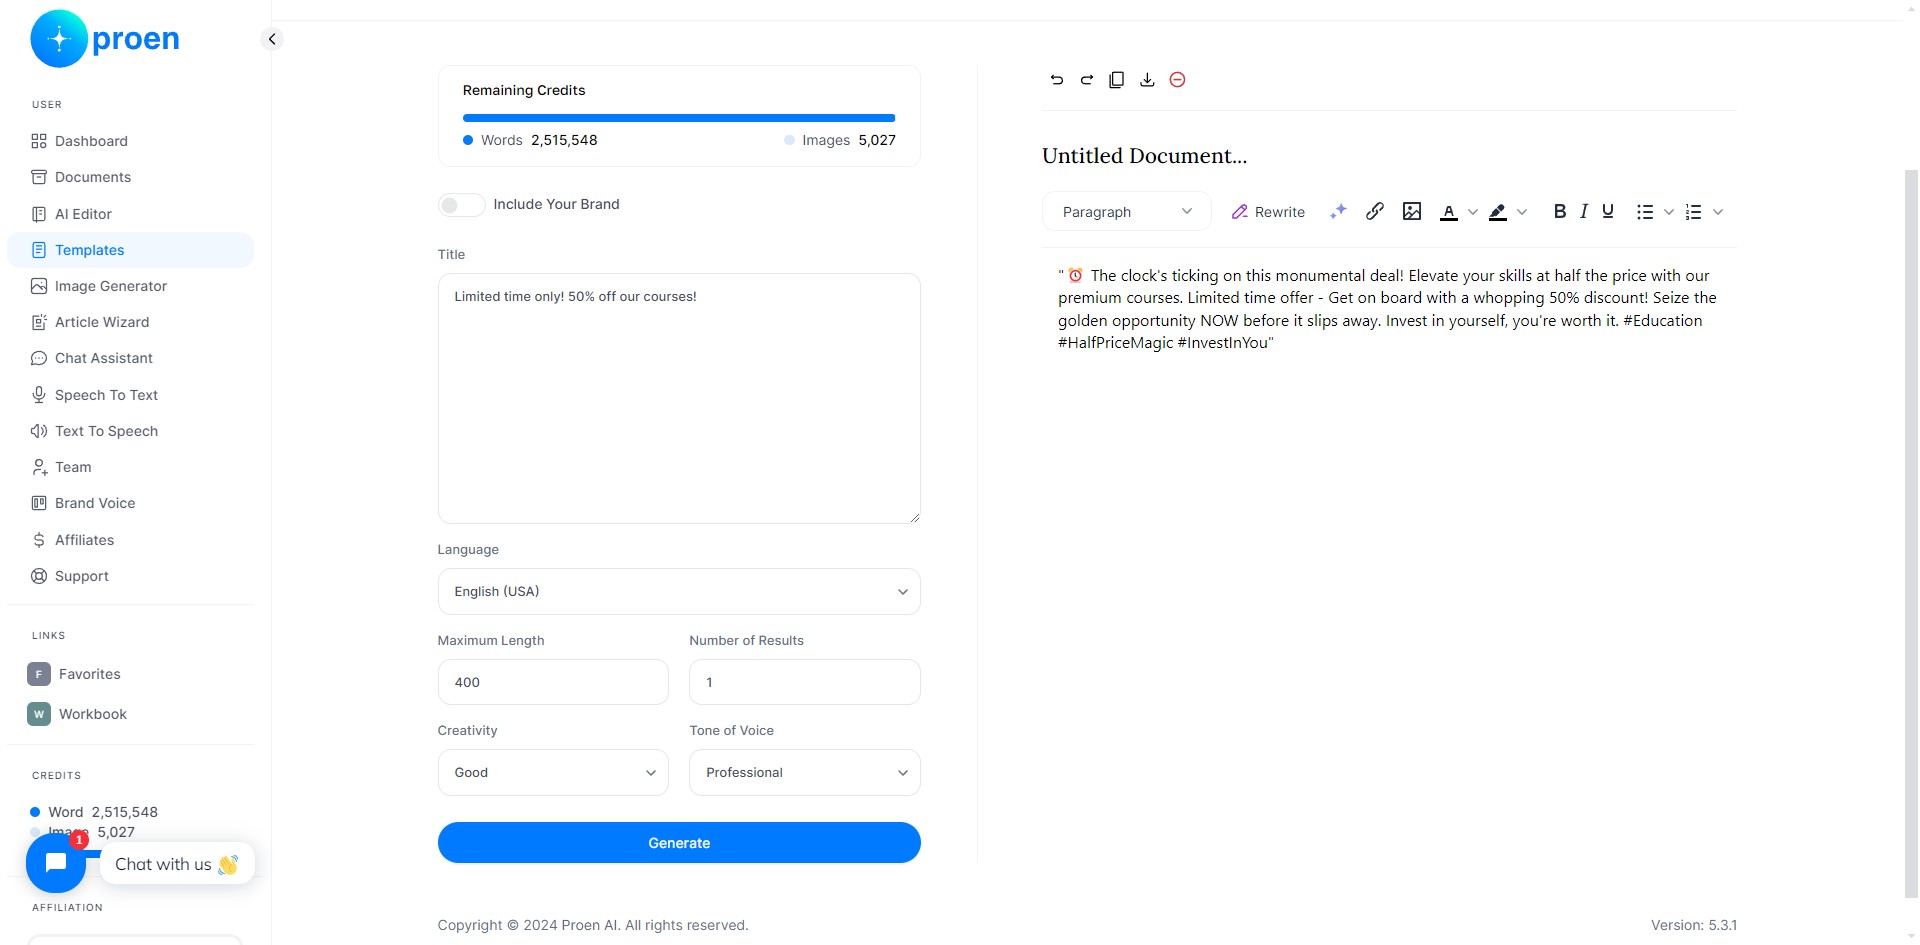
Task: Click the Remaining Credits progress bar
Action: tap(679, 118)
